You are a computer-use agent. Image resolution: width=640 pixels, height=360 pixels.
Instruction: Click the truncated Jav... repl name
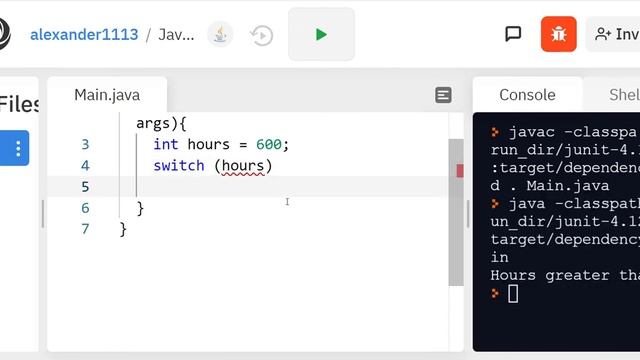pos(176,35)
